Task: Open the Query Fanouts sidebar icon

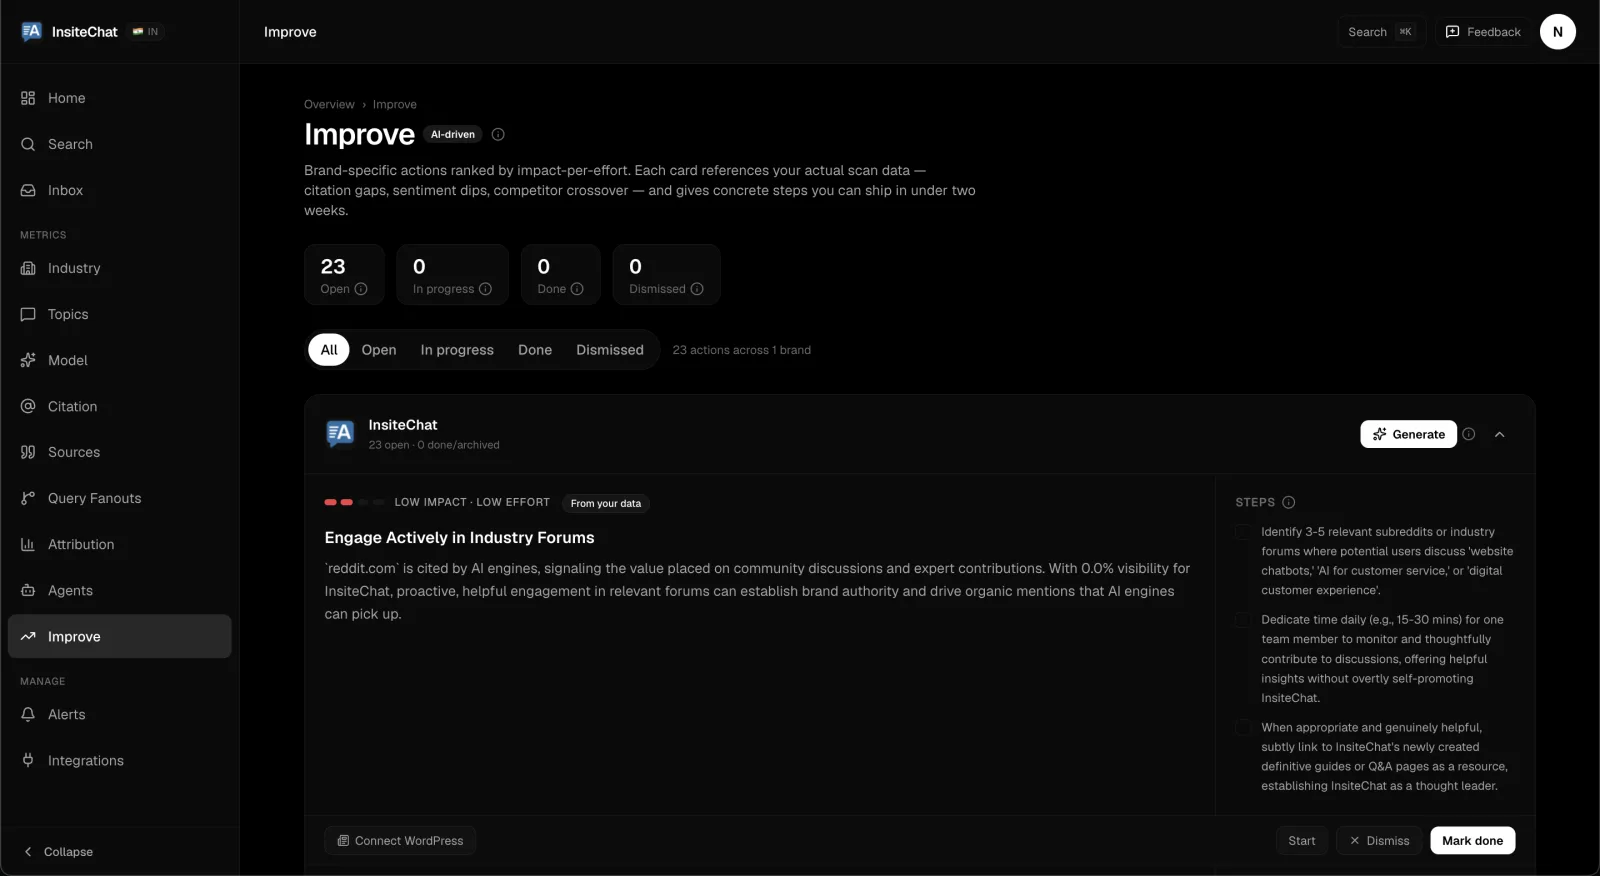Action: point(28,498)
